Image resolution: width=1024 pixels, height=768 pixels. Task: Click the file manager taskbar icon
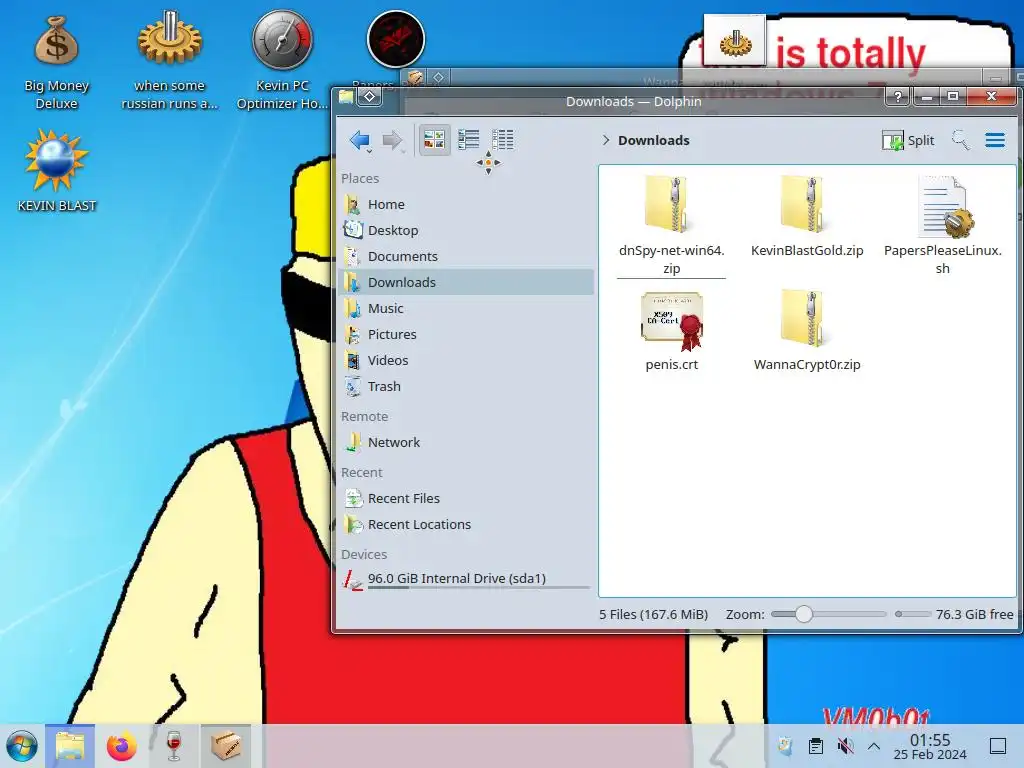point(70,746)
